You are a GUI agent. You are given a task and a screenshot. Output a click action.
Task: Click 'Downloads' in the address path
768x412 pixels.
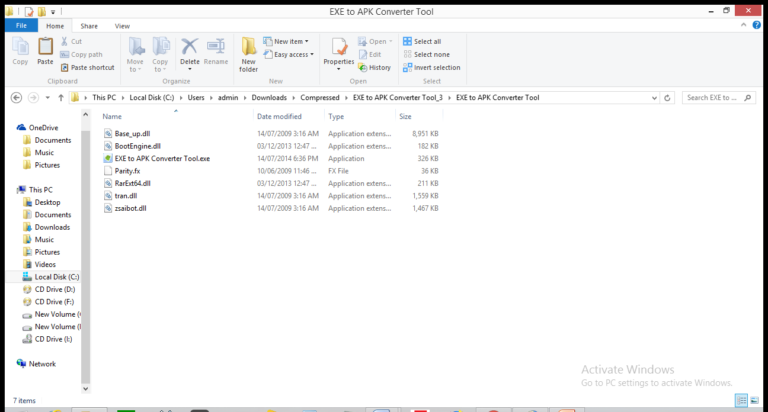click(x=269, y=97)
